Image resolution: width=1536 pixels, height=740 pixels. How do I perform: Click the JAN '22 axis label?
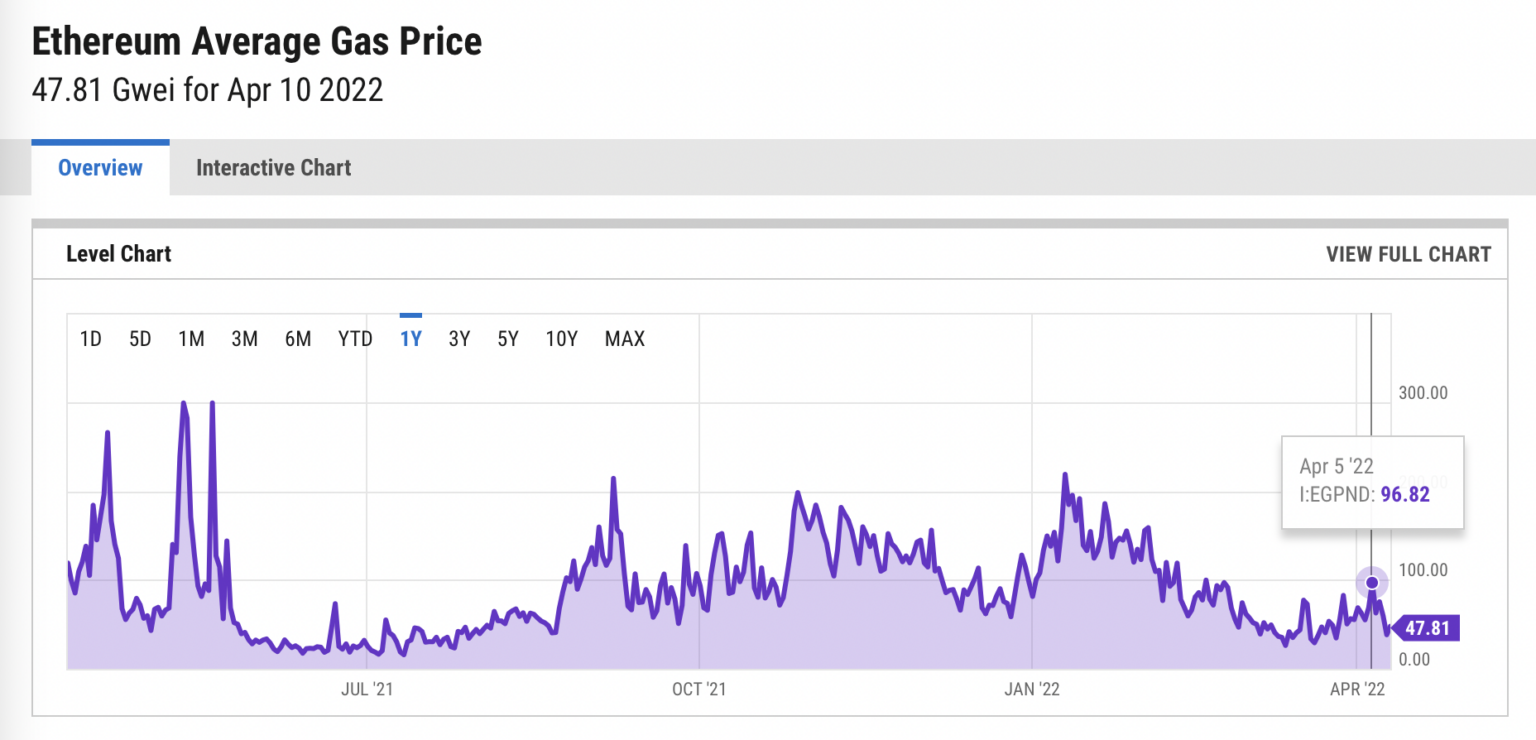1032,689
